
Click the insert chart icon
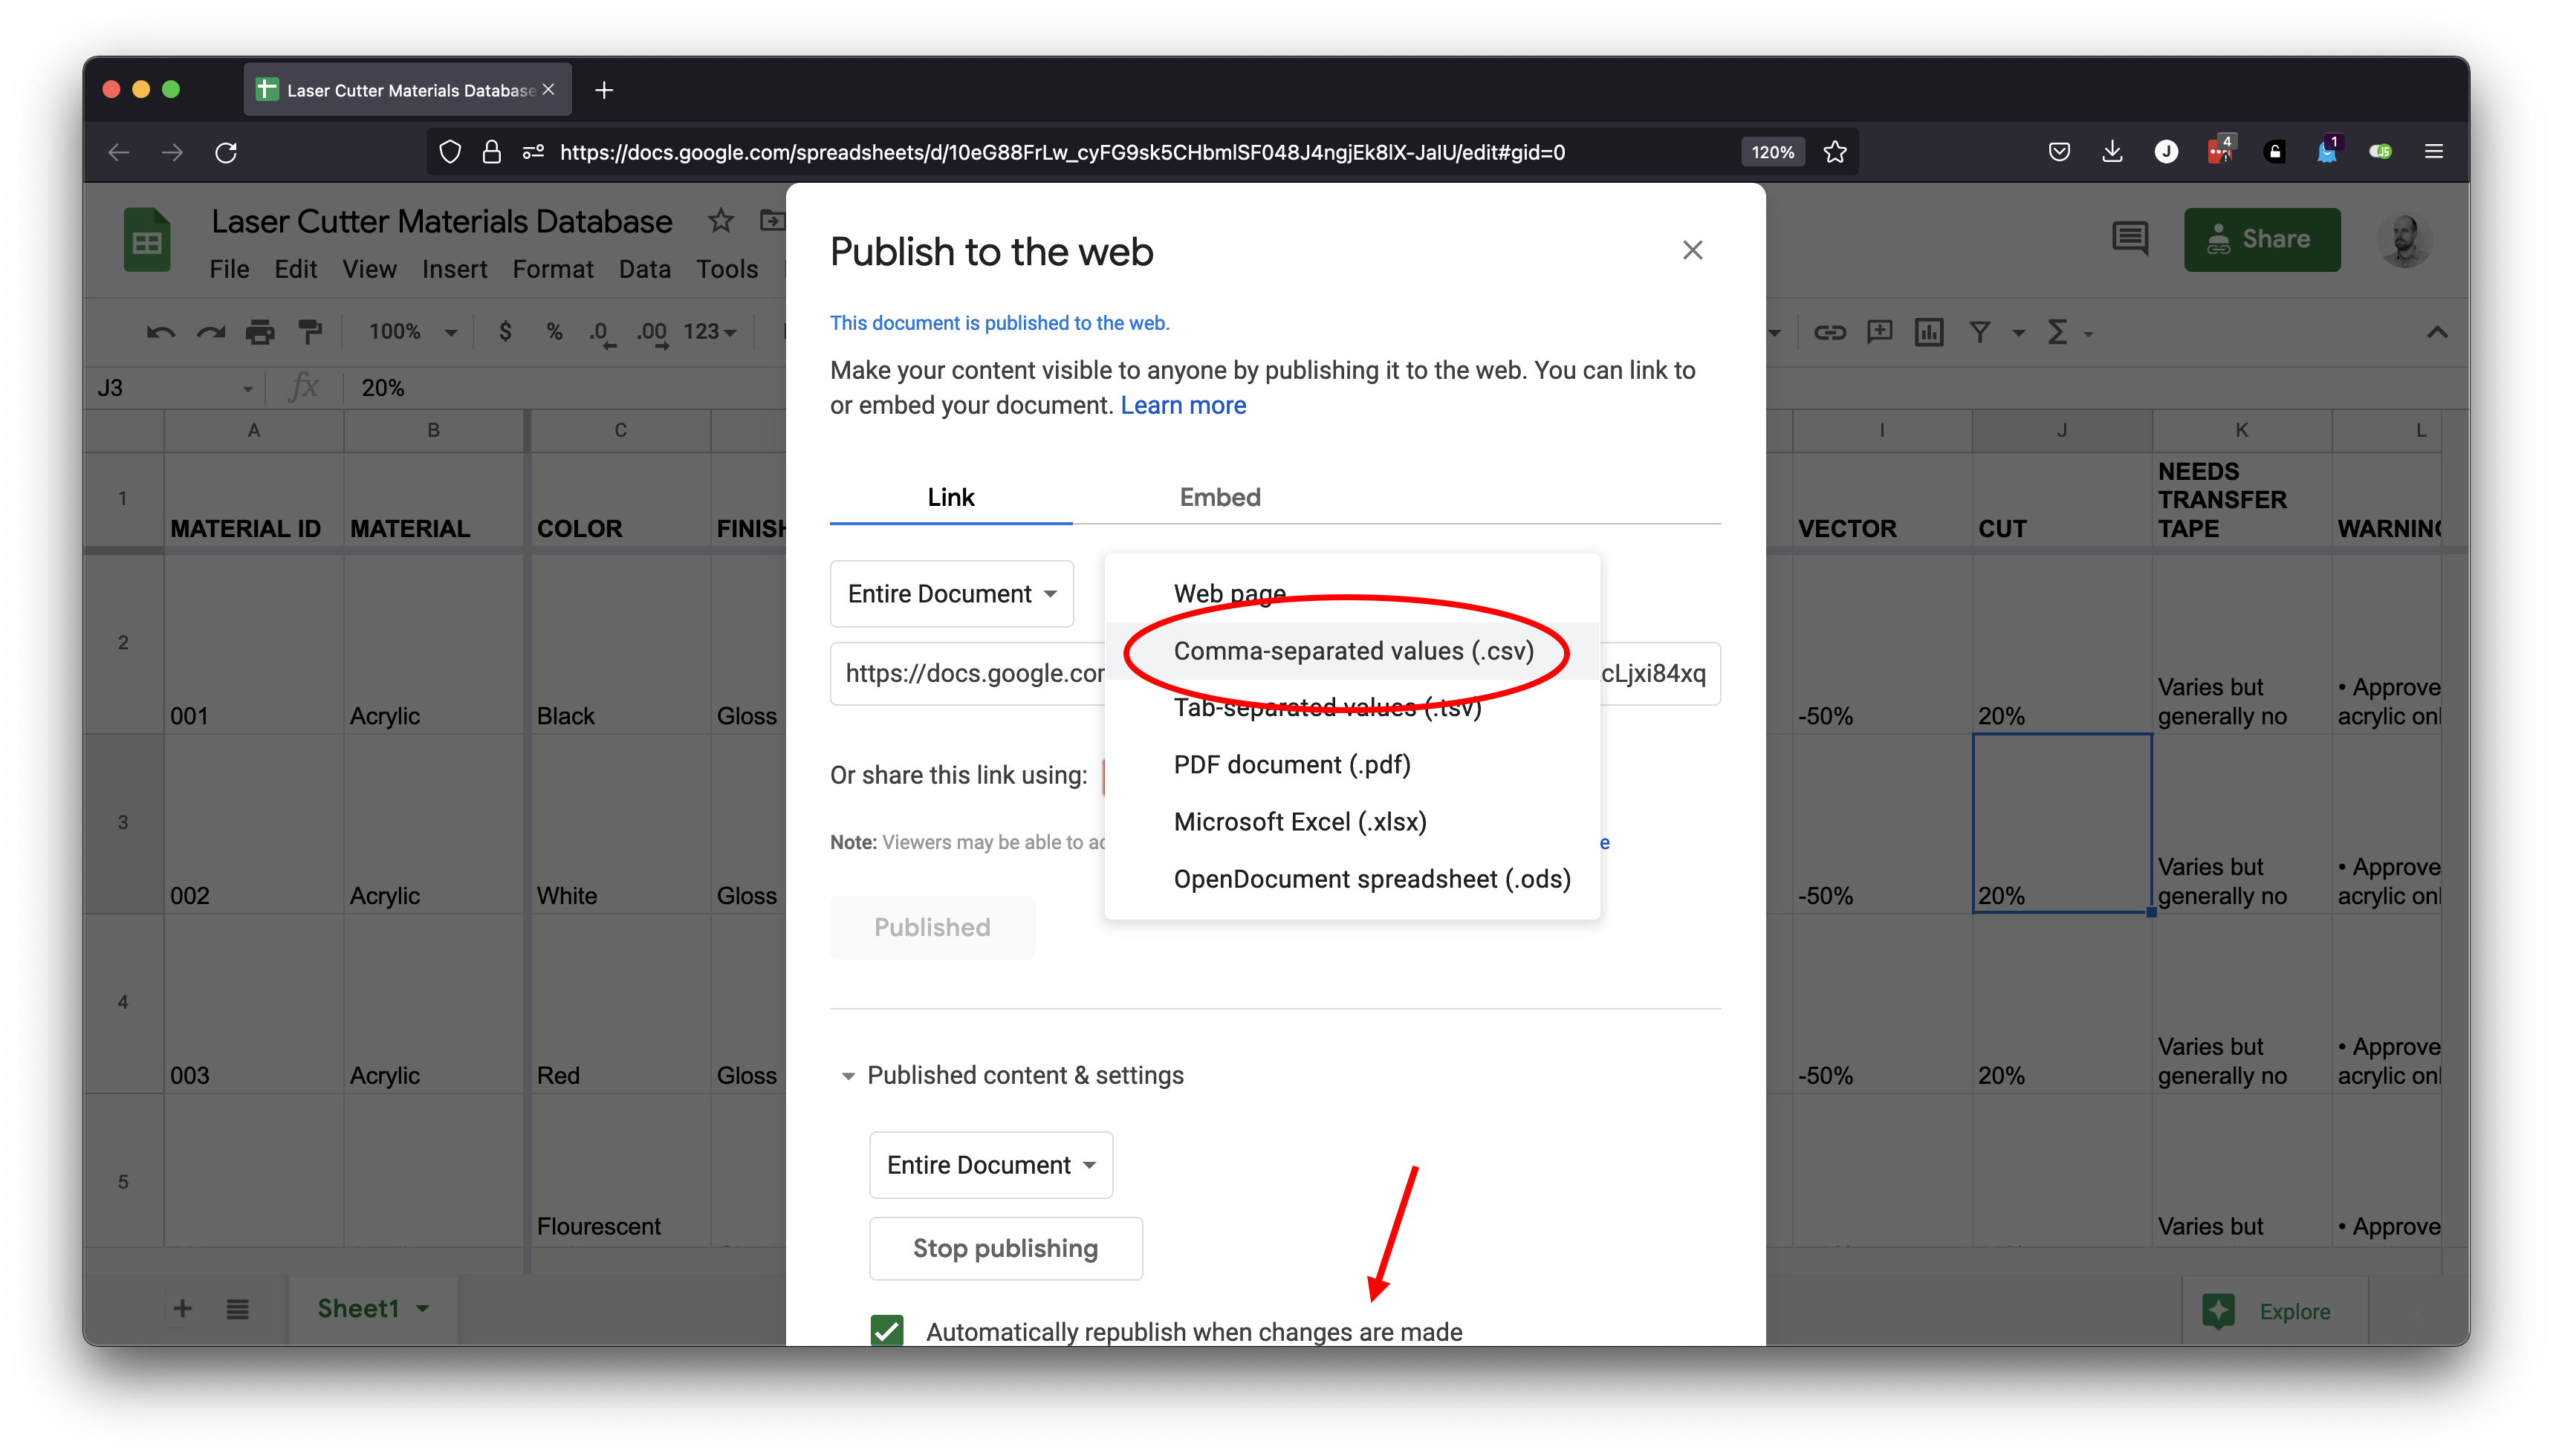1929,332
